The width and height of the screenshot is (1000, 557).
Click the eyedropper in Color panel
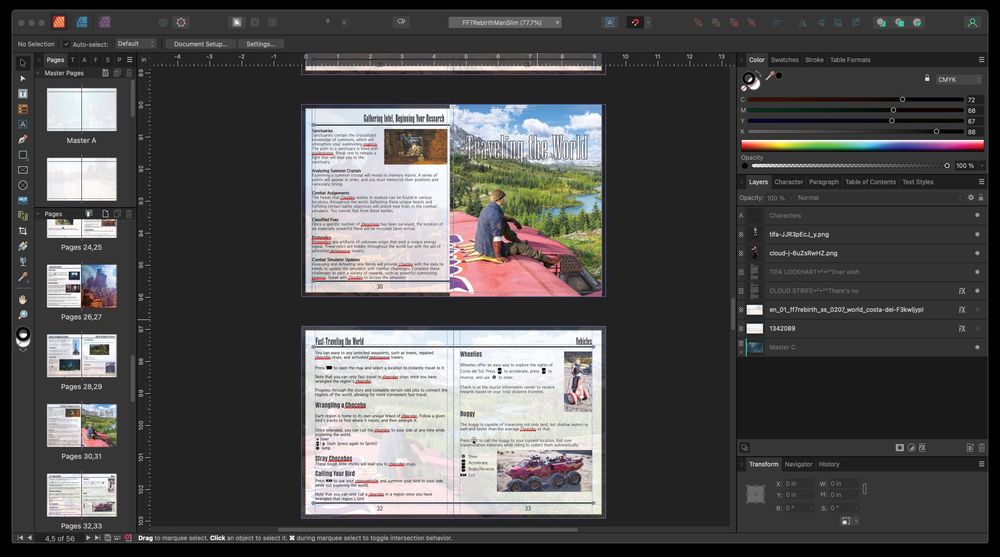(x=770, y=76)
